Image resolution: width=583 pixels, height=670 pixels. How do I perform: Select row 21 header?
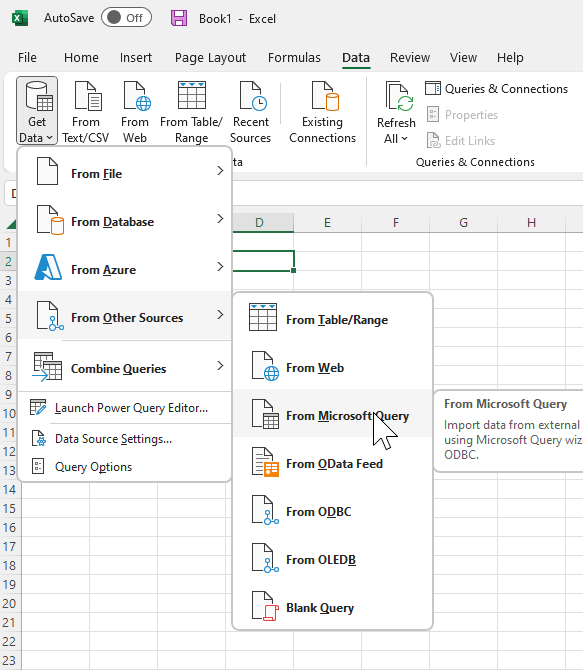coord(9,623)
